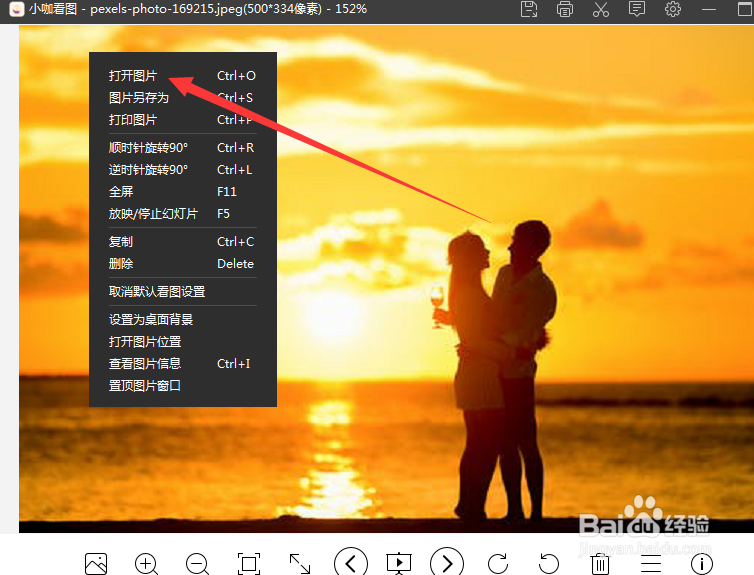Open the feedback comment icon

637,9
